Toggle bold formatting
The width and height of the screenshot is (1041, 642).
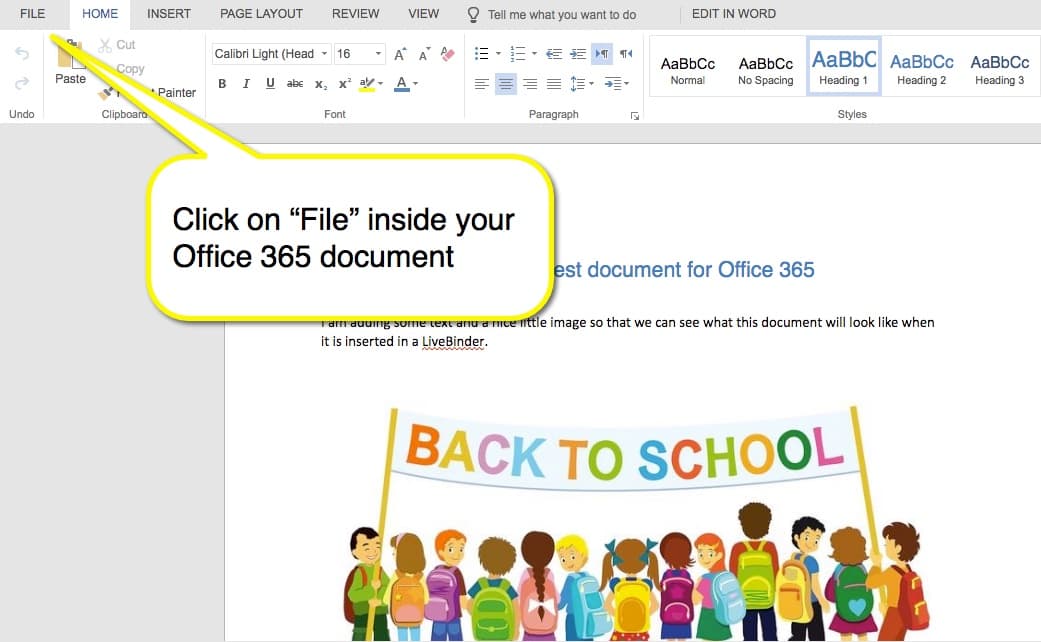coord(222,84)
